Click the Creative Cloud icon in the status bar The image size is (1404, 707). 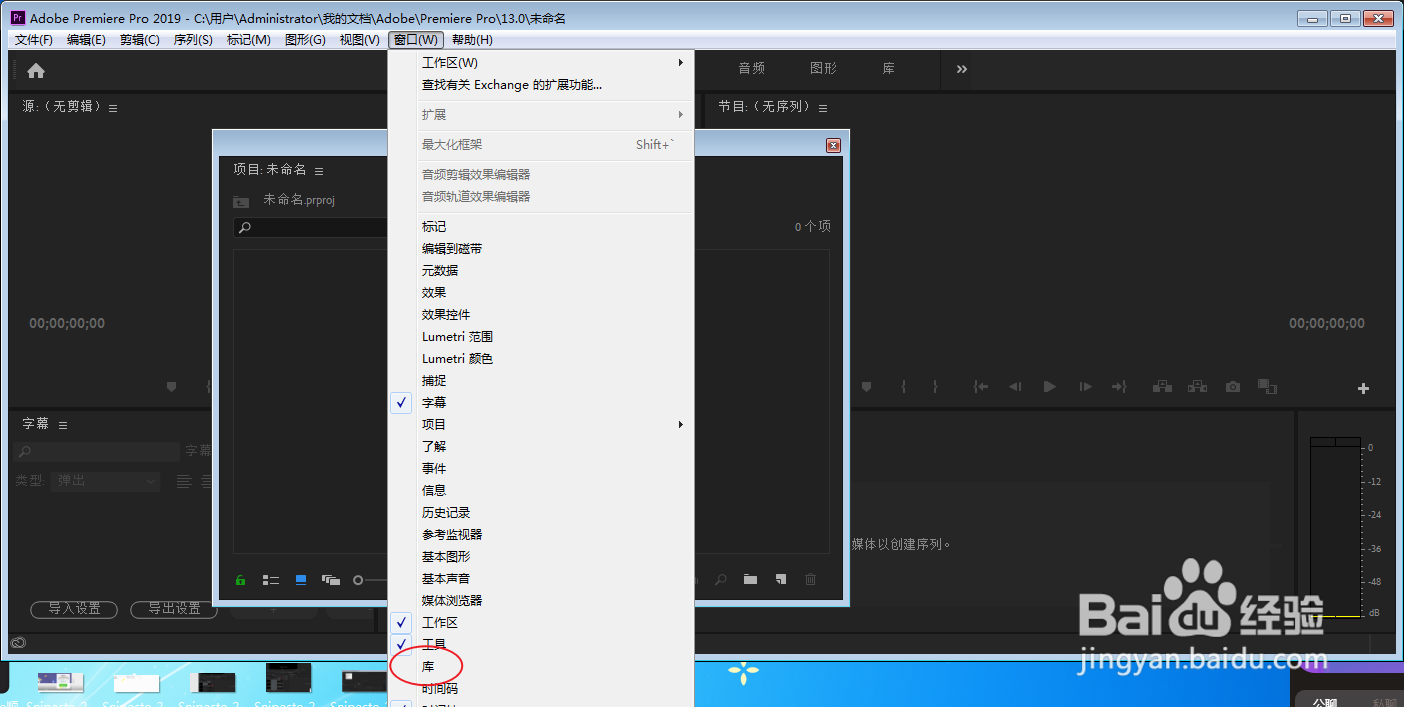(18, 643)
